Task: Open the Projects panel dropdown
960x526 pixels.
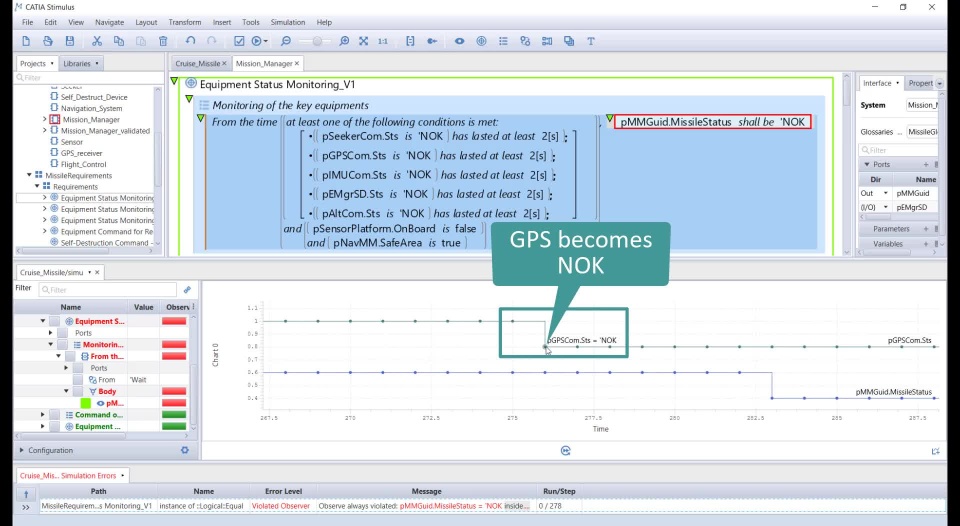Action: [52, 64]
